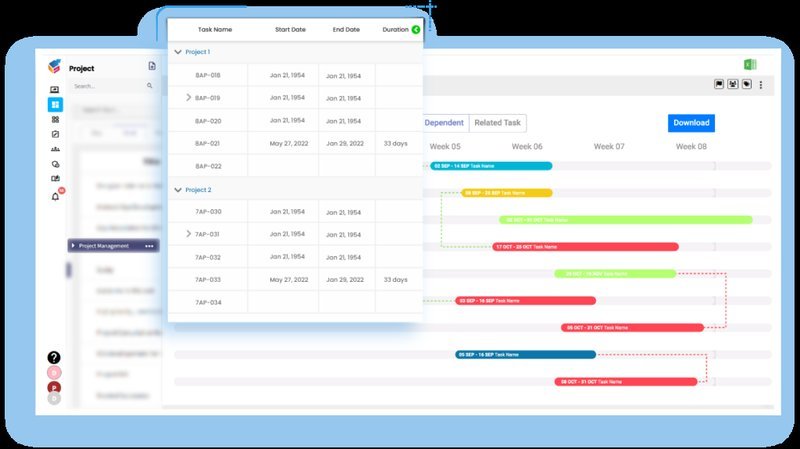This screenshot has width=800, height=449.
Task: Click the 8AP-018 task name cell
Action: pos(208,75)
